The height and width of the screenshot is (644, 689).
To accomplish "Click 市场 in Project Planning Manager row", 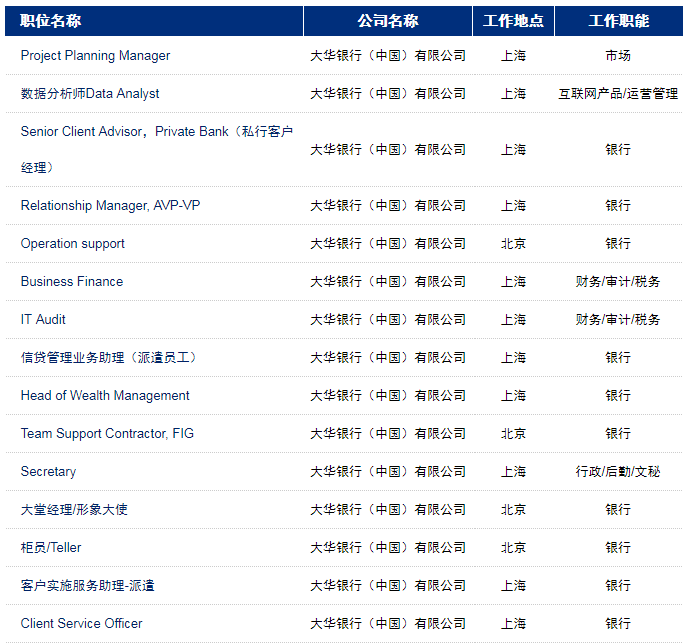I will click(618, 56).
